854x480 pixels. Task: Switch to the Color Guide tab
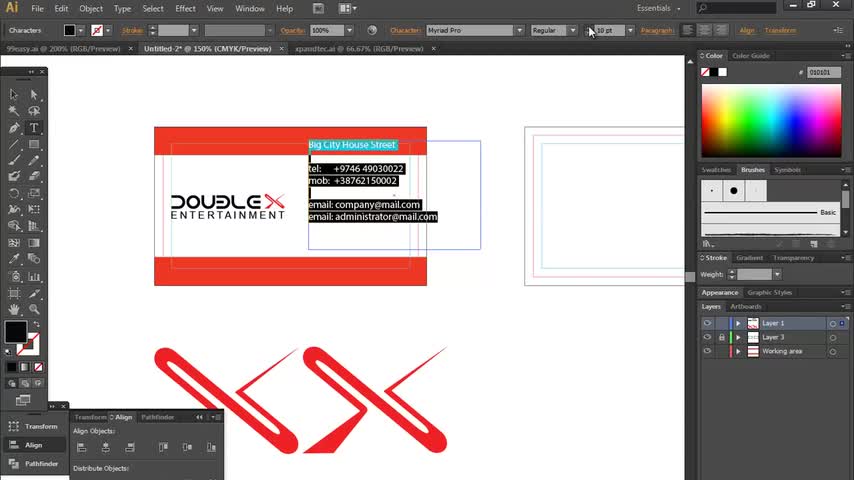pos(751,56)
